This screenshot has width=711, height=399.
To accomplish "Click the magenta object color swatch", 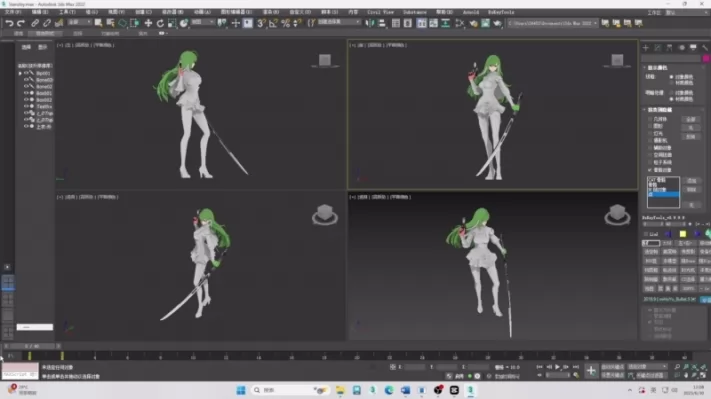I will click(x=706, y=58).
